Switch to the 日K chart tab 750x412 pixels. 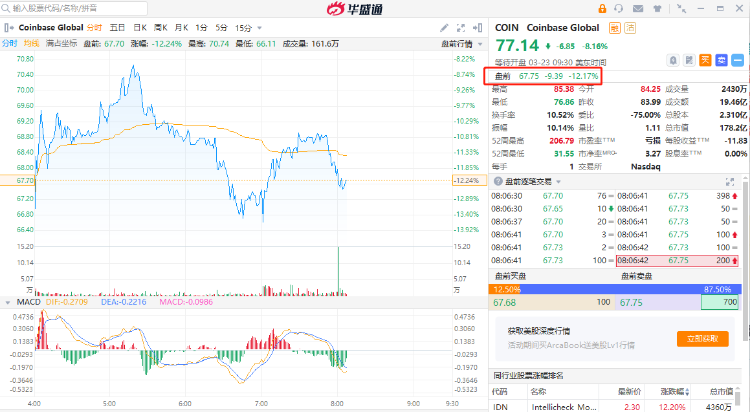[140, 28]
